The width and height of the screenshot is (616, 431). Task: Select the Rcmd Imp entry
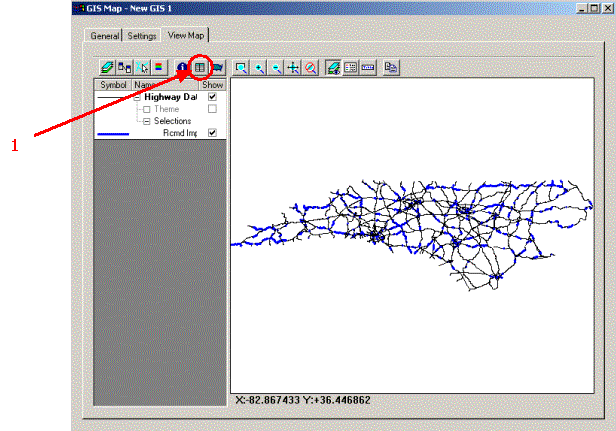click(180, 133)
